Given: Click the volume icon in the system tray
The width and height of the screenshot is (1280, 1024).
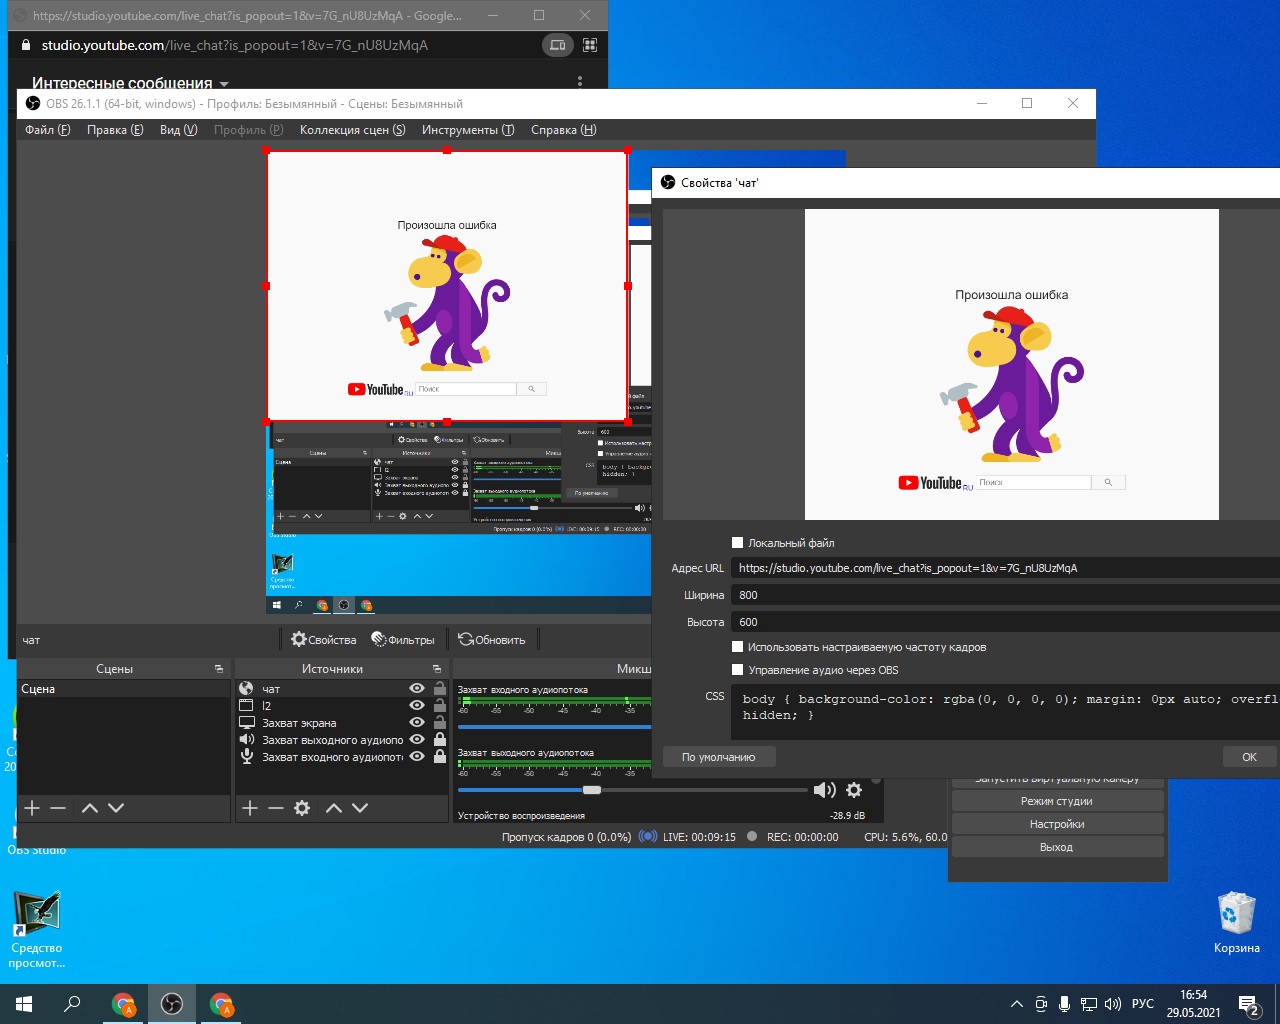Looking at the screenshot, I should pyautogui.click(x=1113, y=1004).
